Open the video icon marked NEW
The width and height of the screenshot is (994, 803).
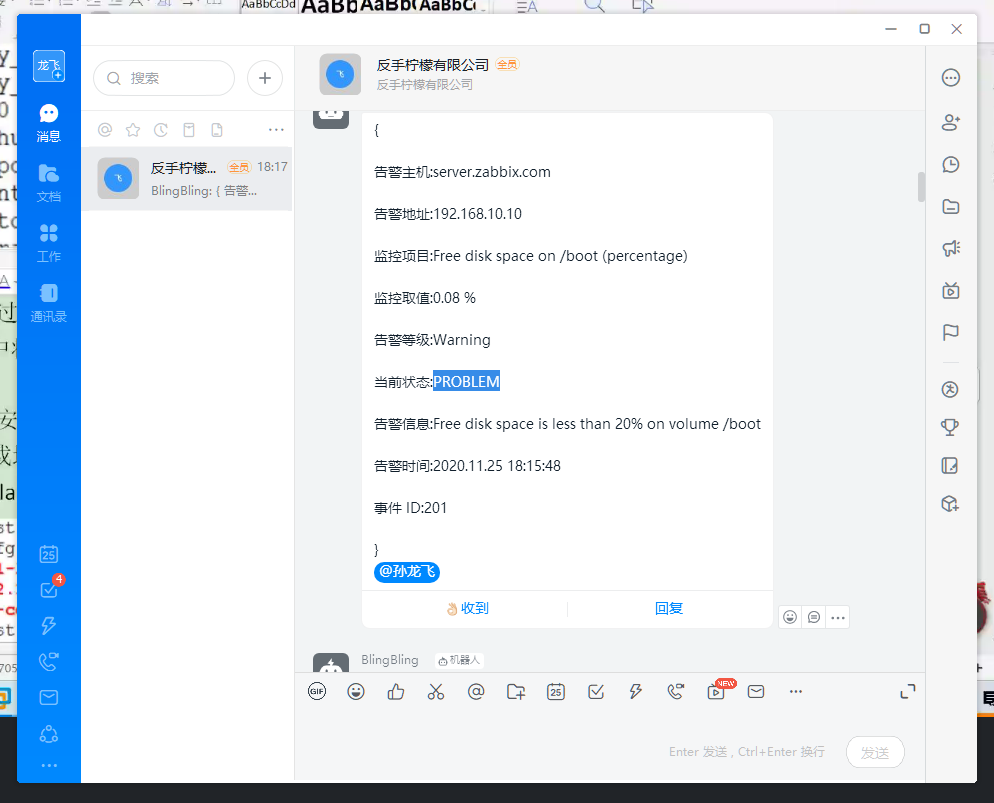point(717,690)
